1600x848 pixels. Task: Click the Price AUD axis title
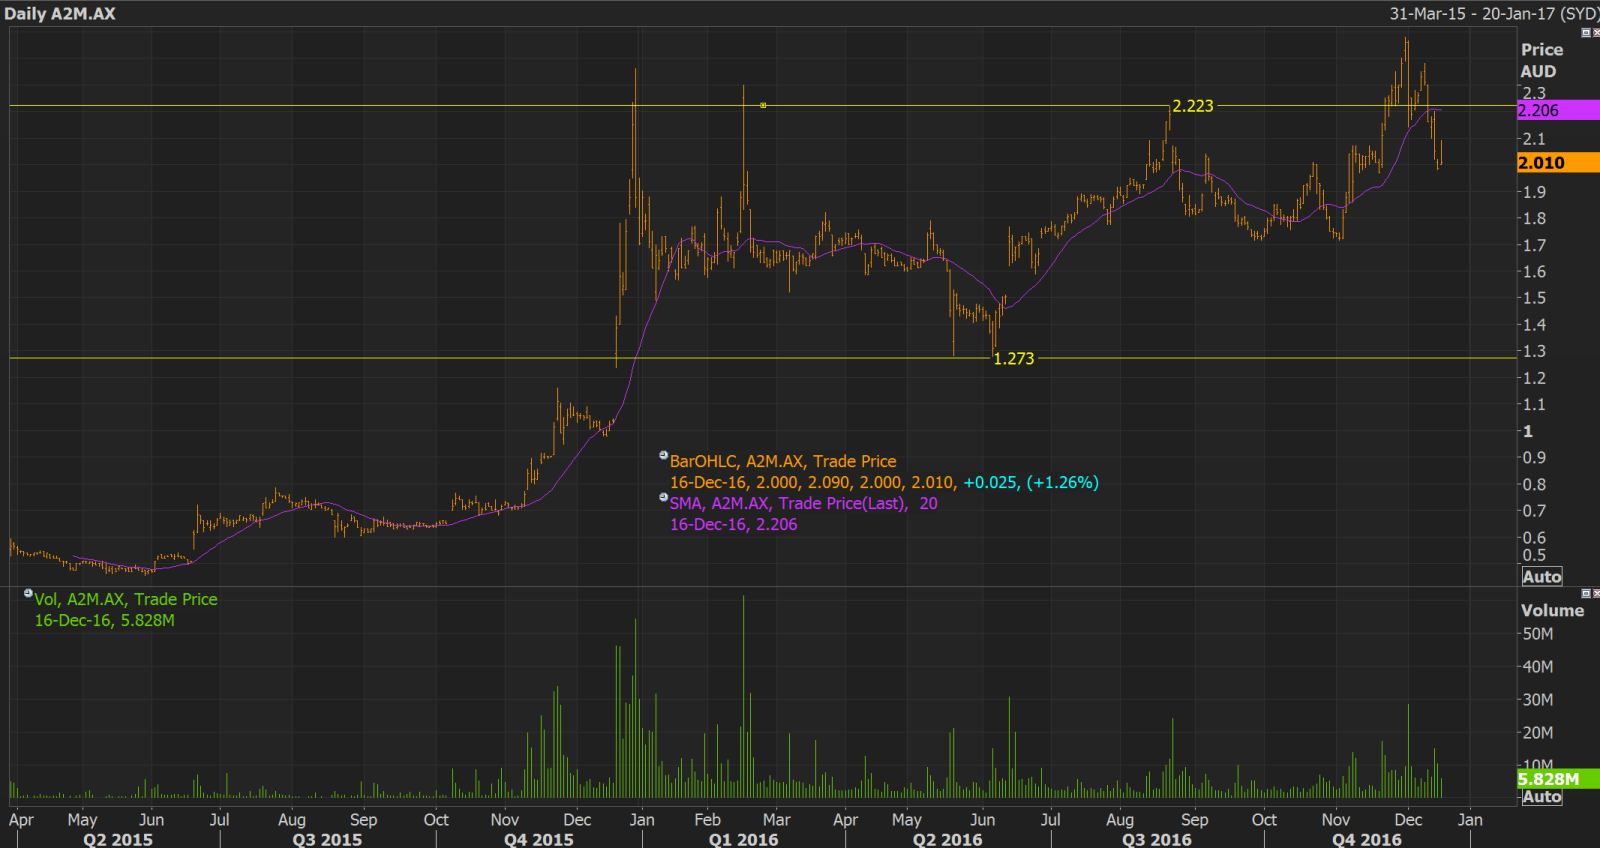pos(1541,61)
